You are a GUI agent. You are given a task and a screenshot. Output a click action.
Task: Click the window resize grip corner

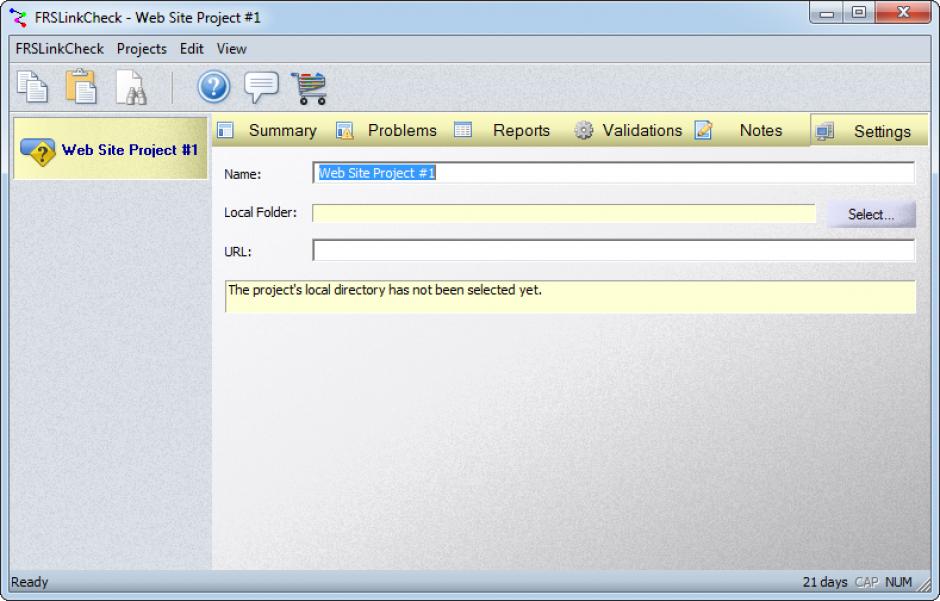(x=923, y=584)
